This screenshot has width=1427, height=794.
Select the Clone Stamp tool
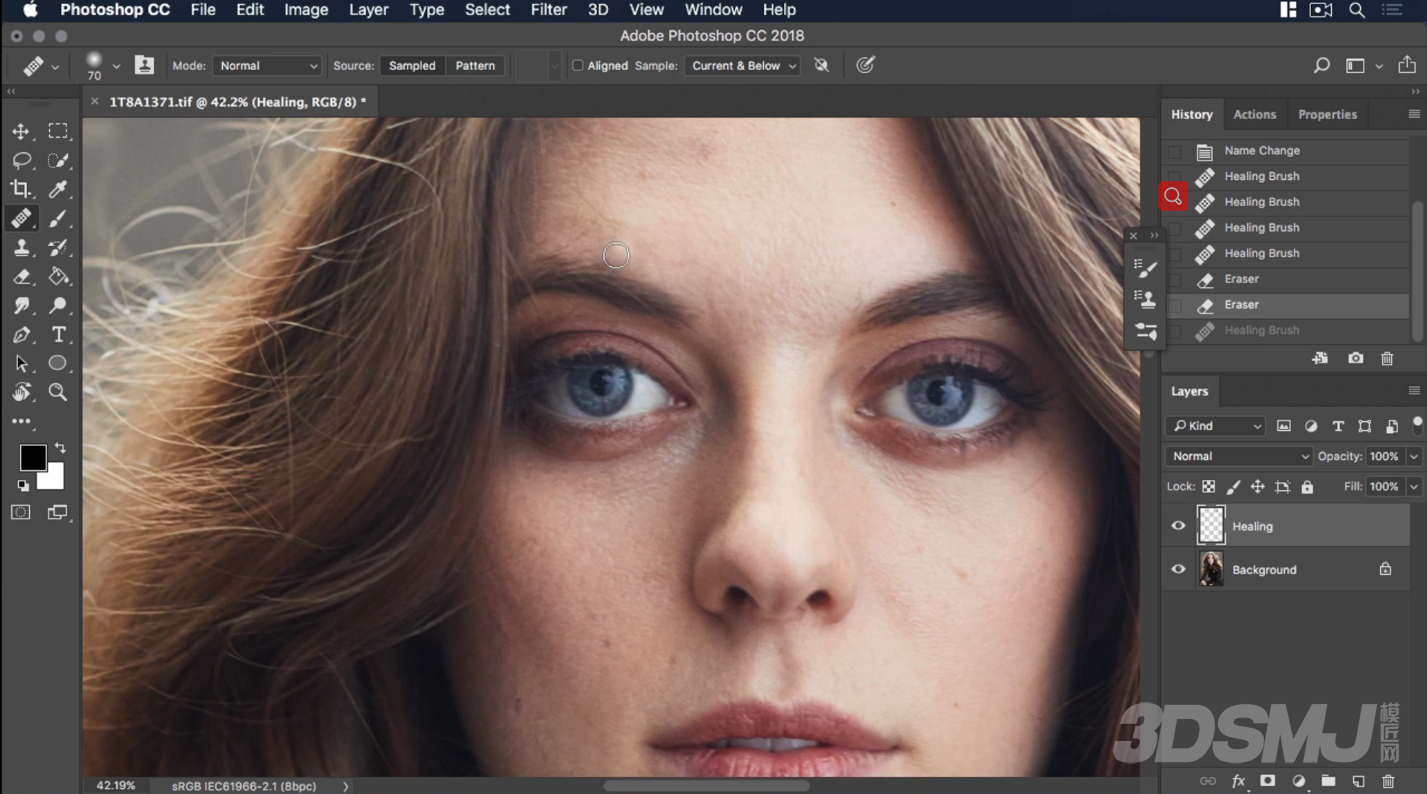point(21,247)
